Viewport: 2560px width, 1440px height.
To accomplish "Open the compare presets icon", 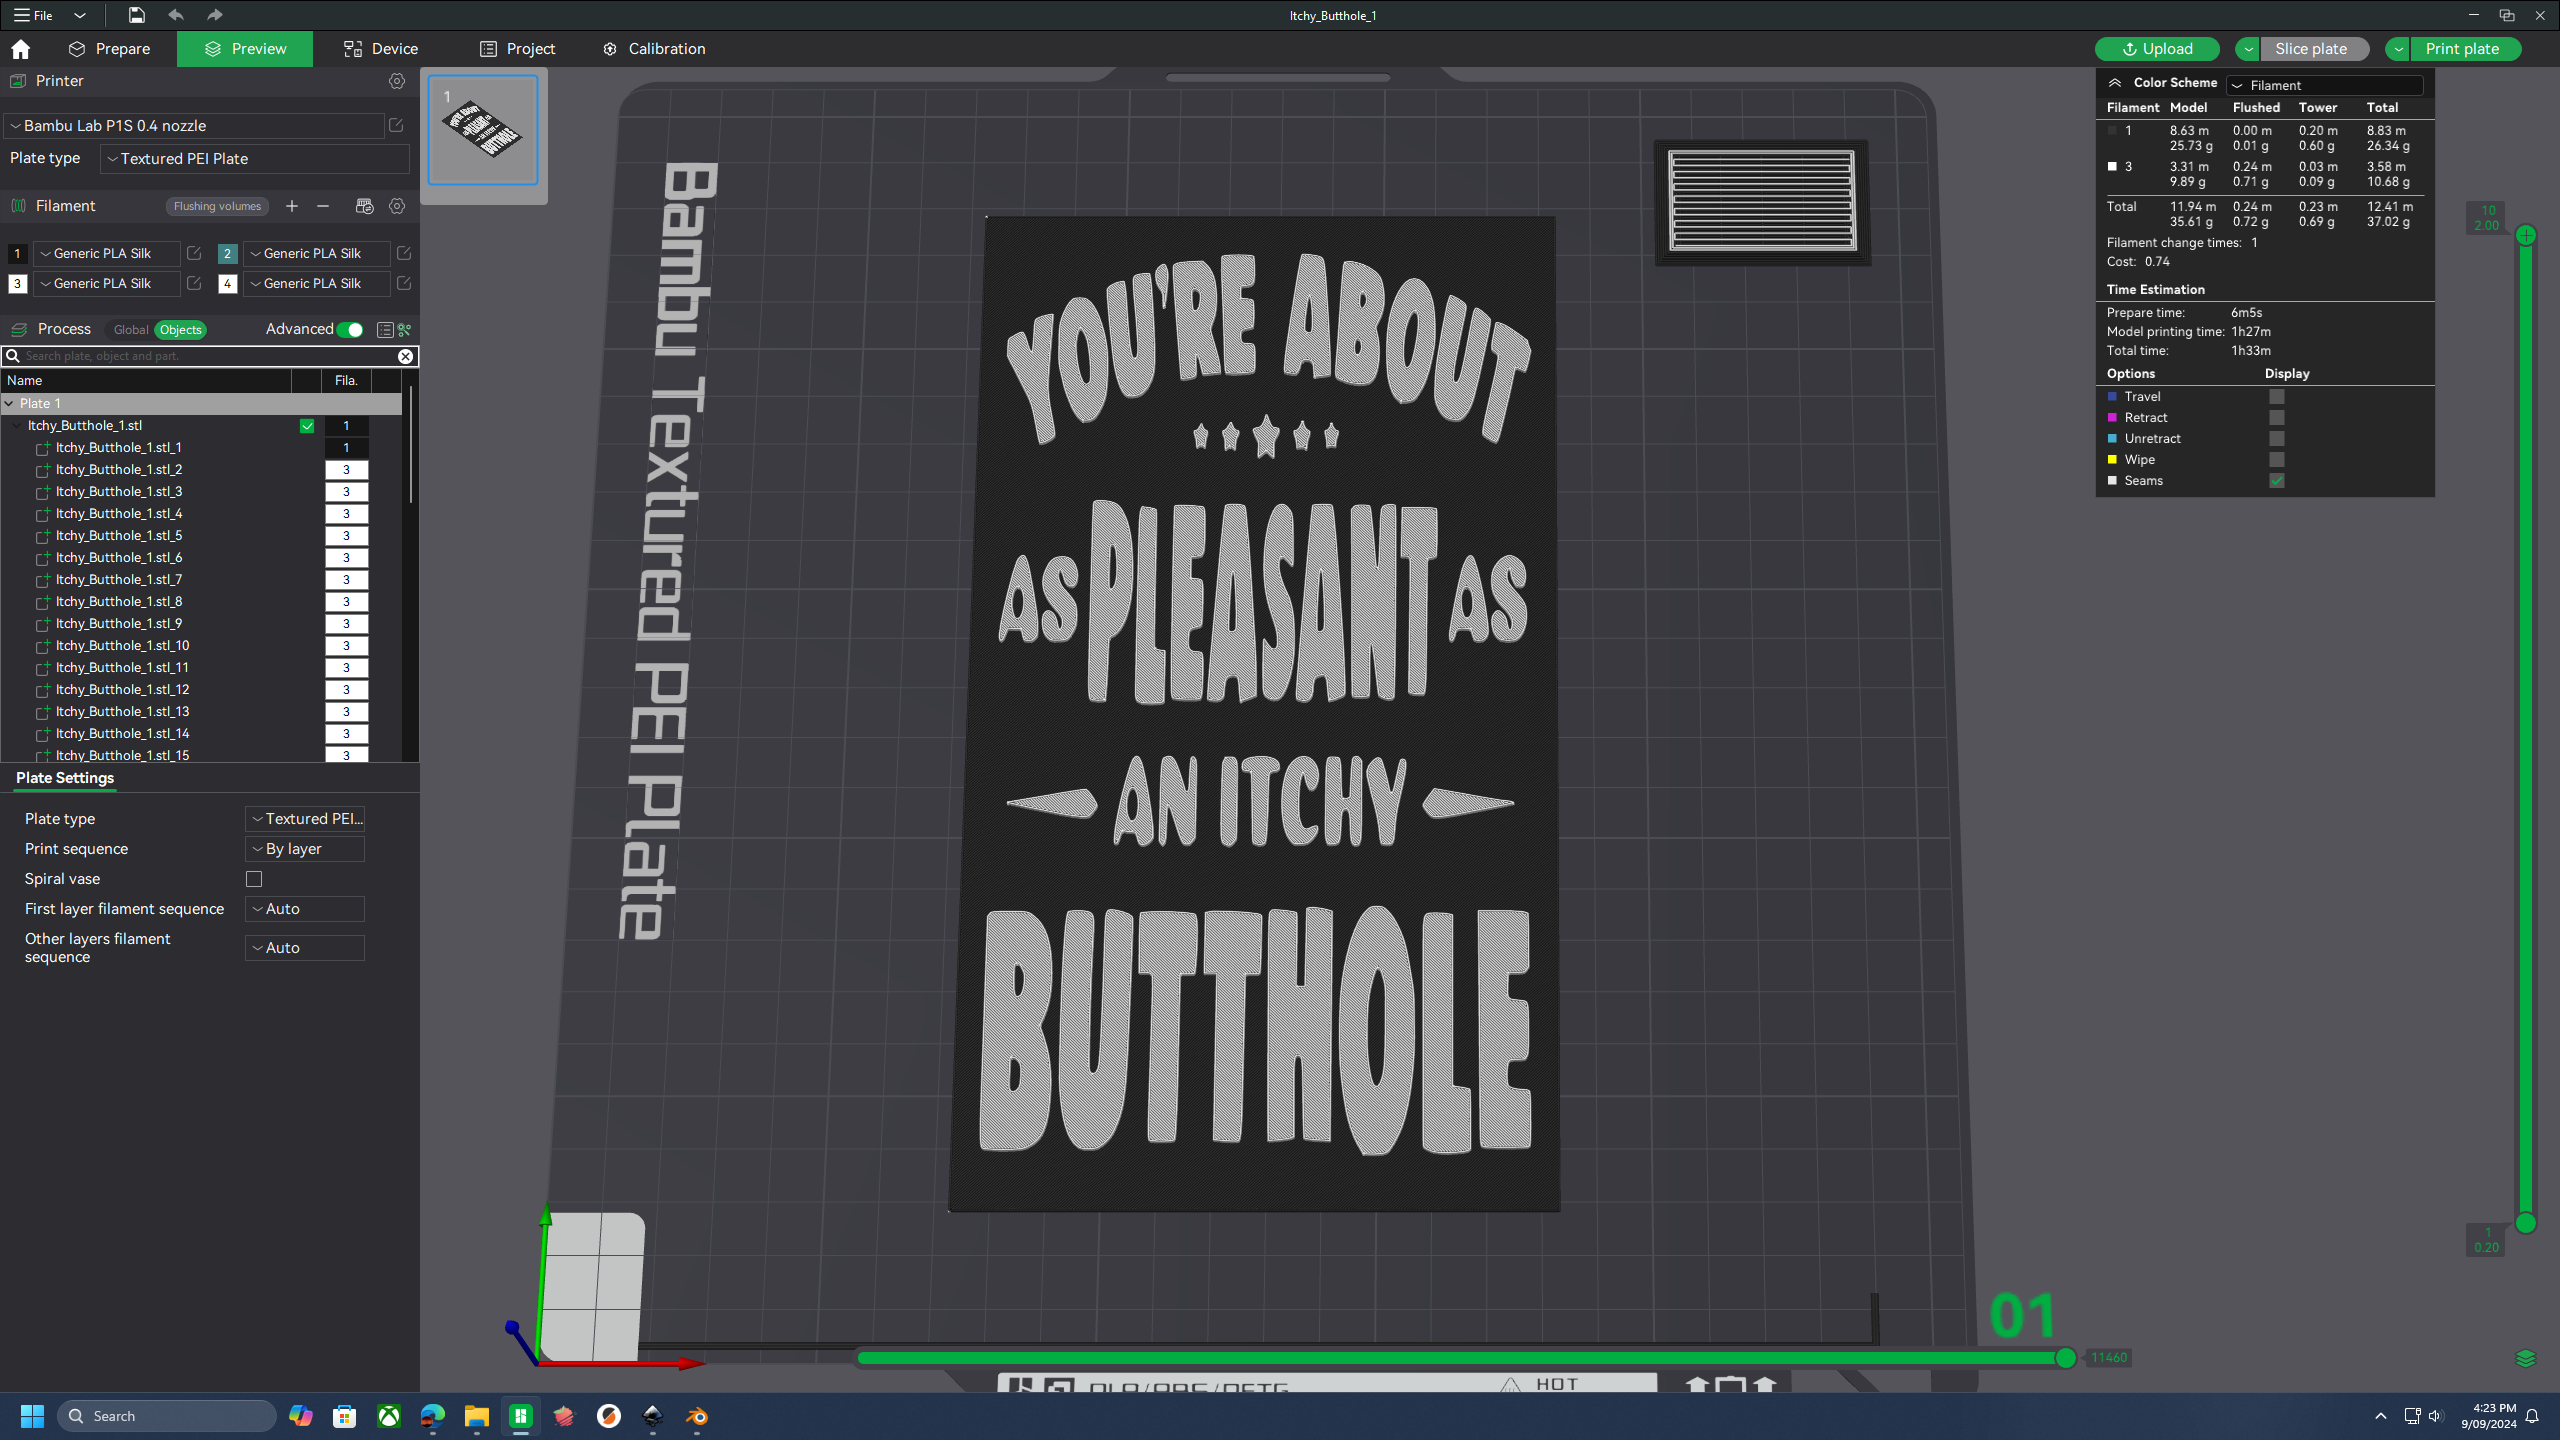I will click(x=405, y=330).
